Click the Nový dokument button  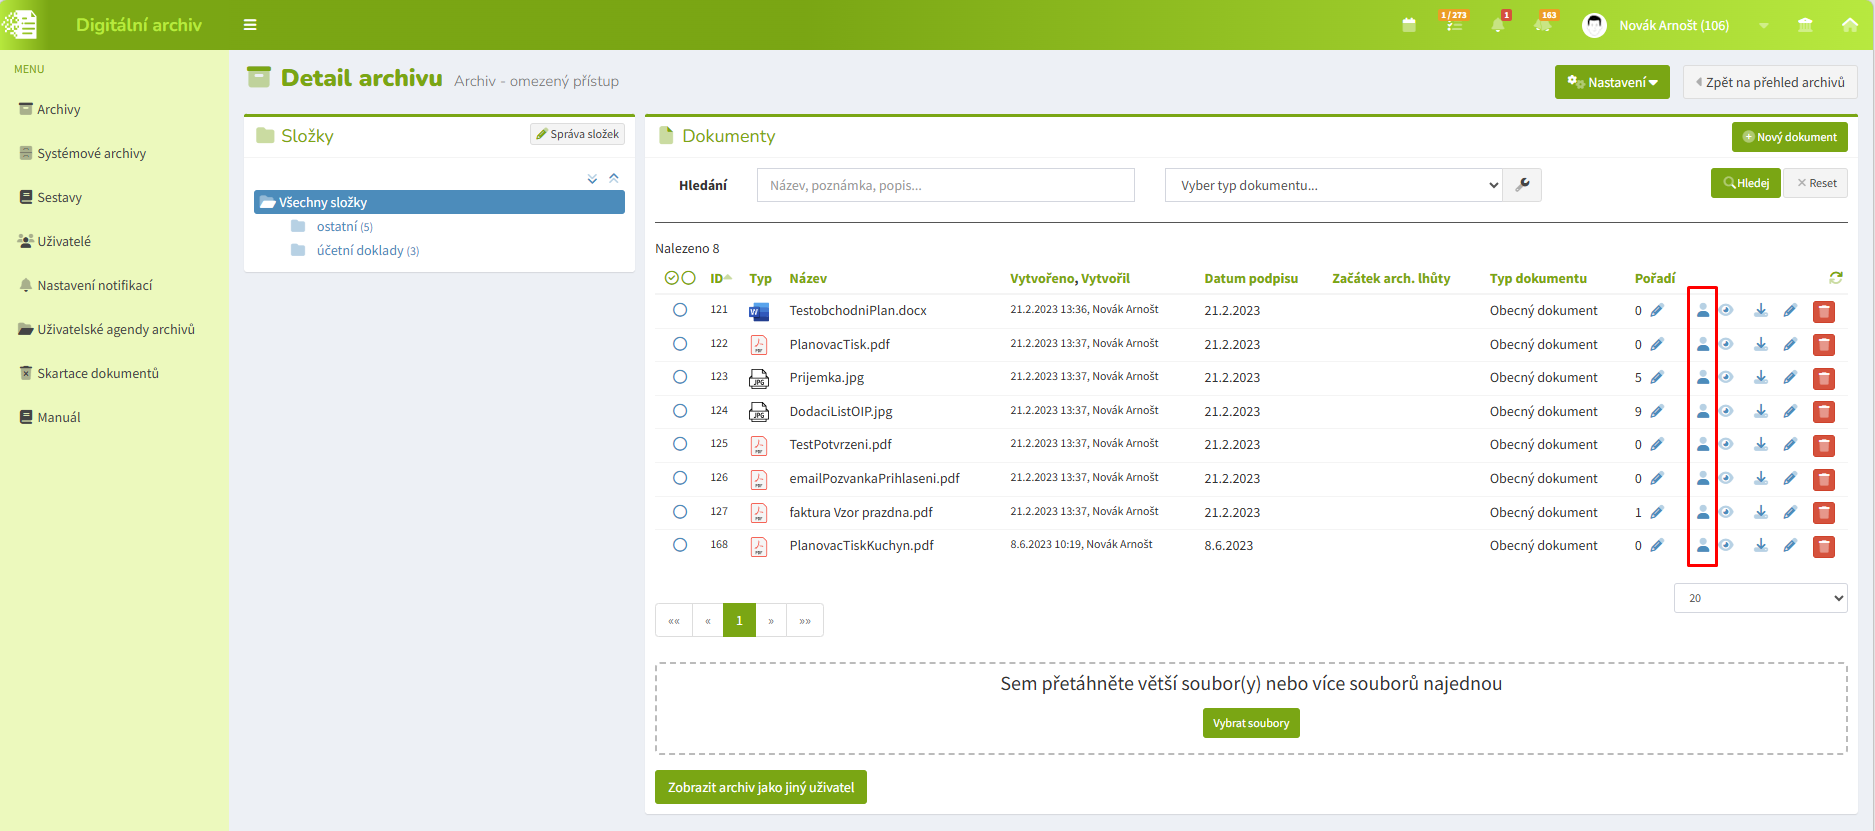click(1789, 137)
